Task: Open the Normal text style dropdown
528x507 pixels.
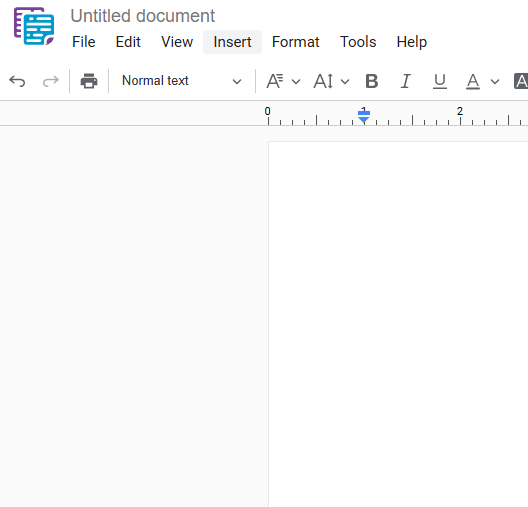Action: (x=182, y=81)
